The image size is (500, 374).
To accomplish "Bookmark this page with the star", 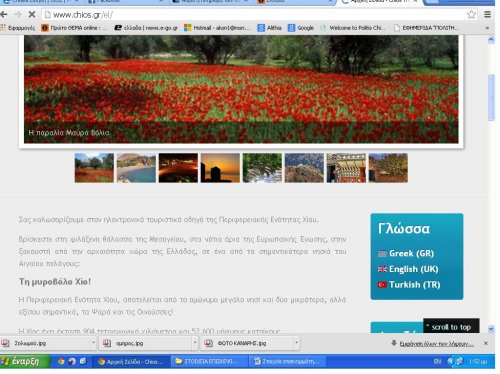I will 471,14.
